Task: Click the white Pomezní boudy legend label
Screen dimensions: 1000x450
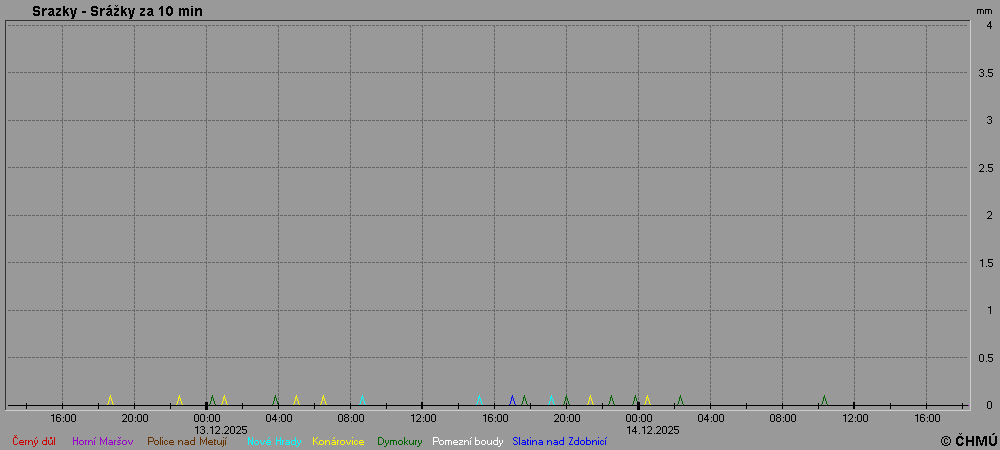Action: coord(467,441)
